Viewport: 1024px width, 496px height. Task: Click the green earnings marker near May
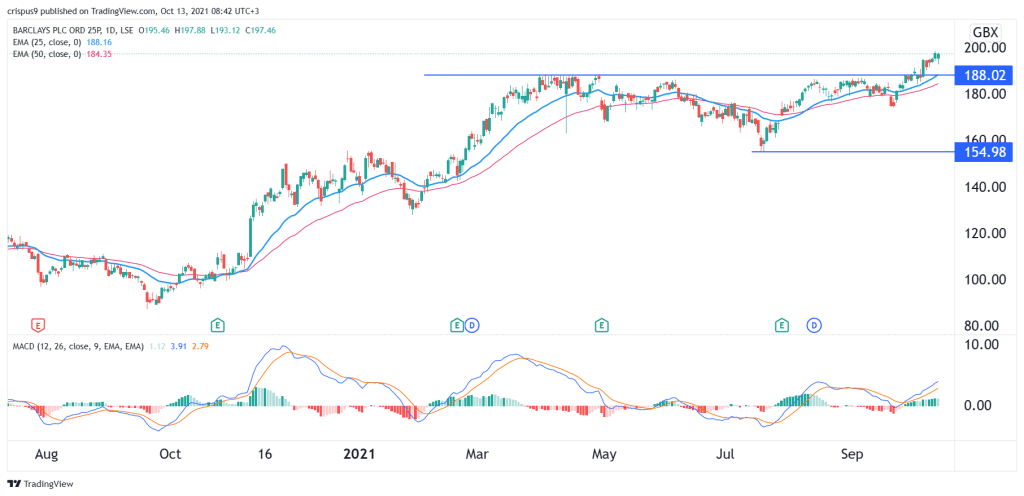602,324
